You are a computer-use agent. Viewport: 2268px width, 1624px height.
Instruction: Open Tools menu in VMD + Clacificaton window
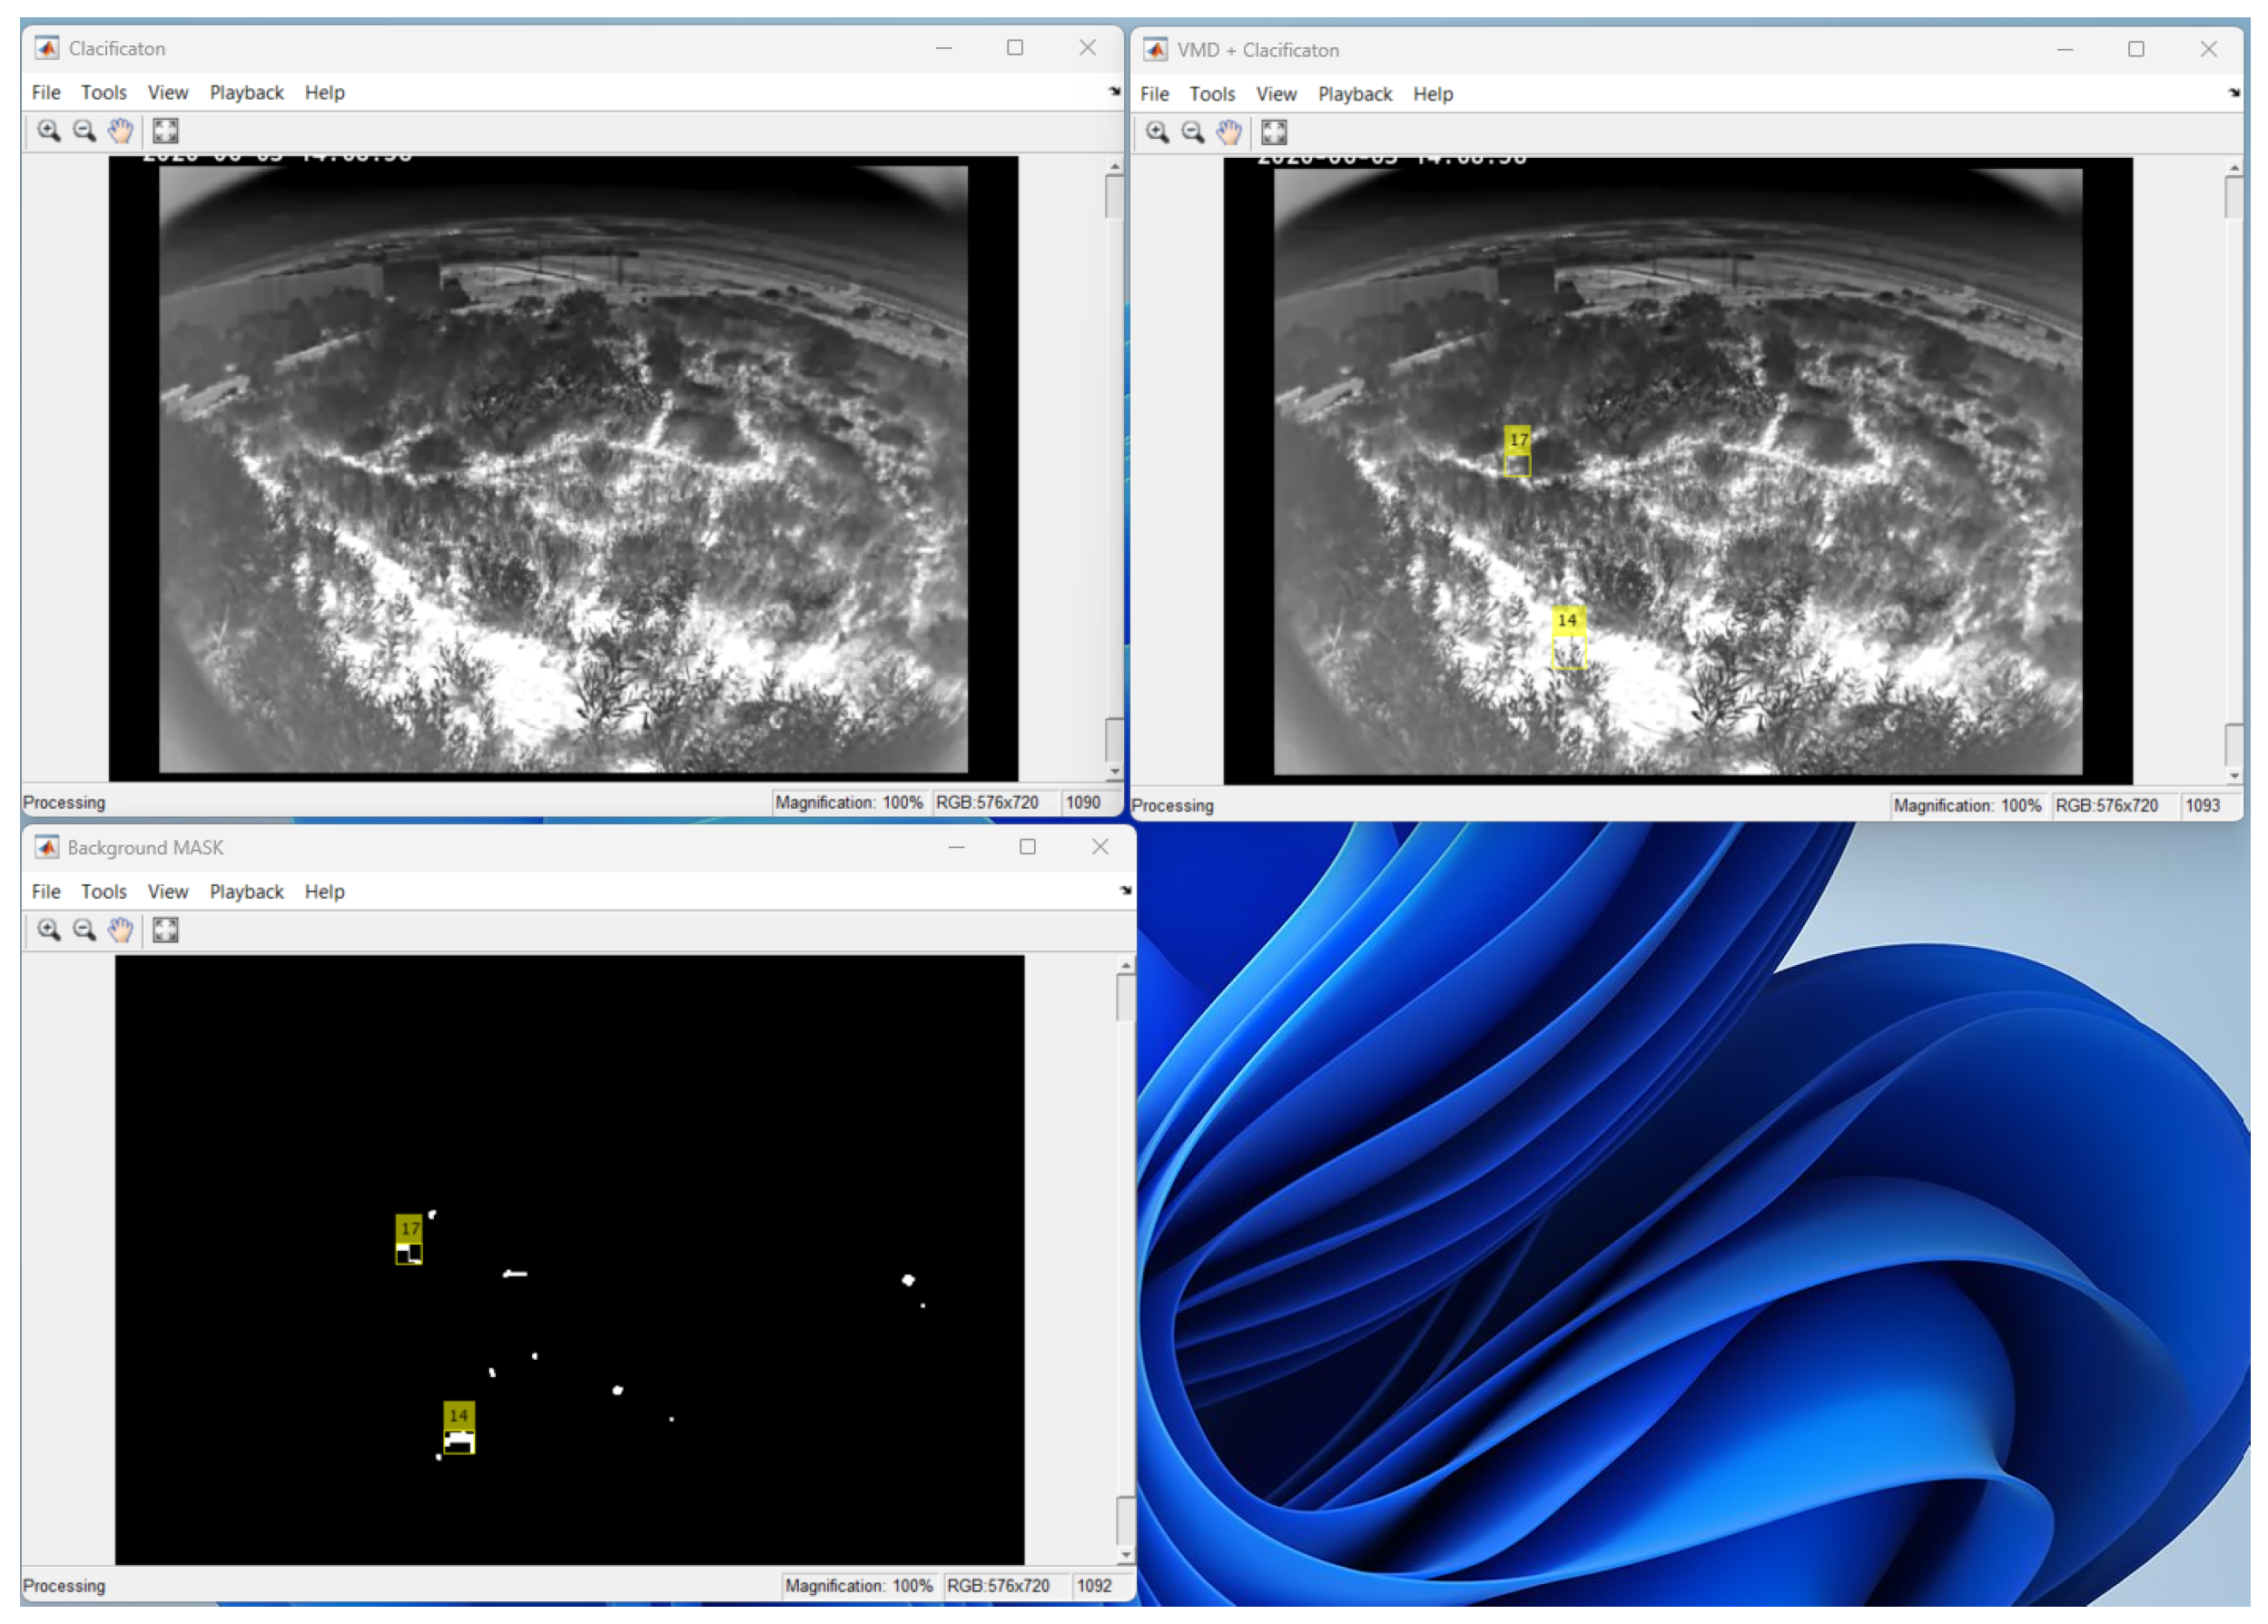tap(1212, 95)
